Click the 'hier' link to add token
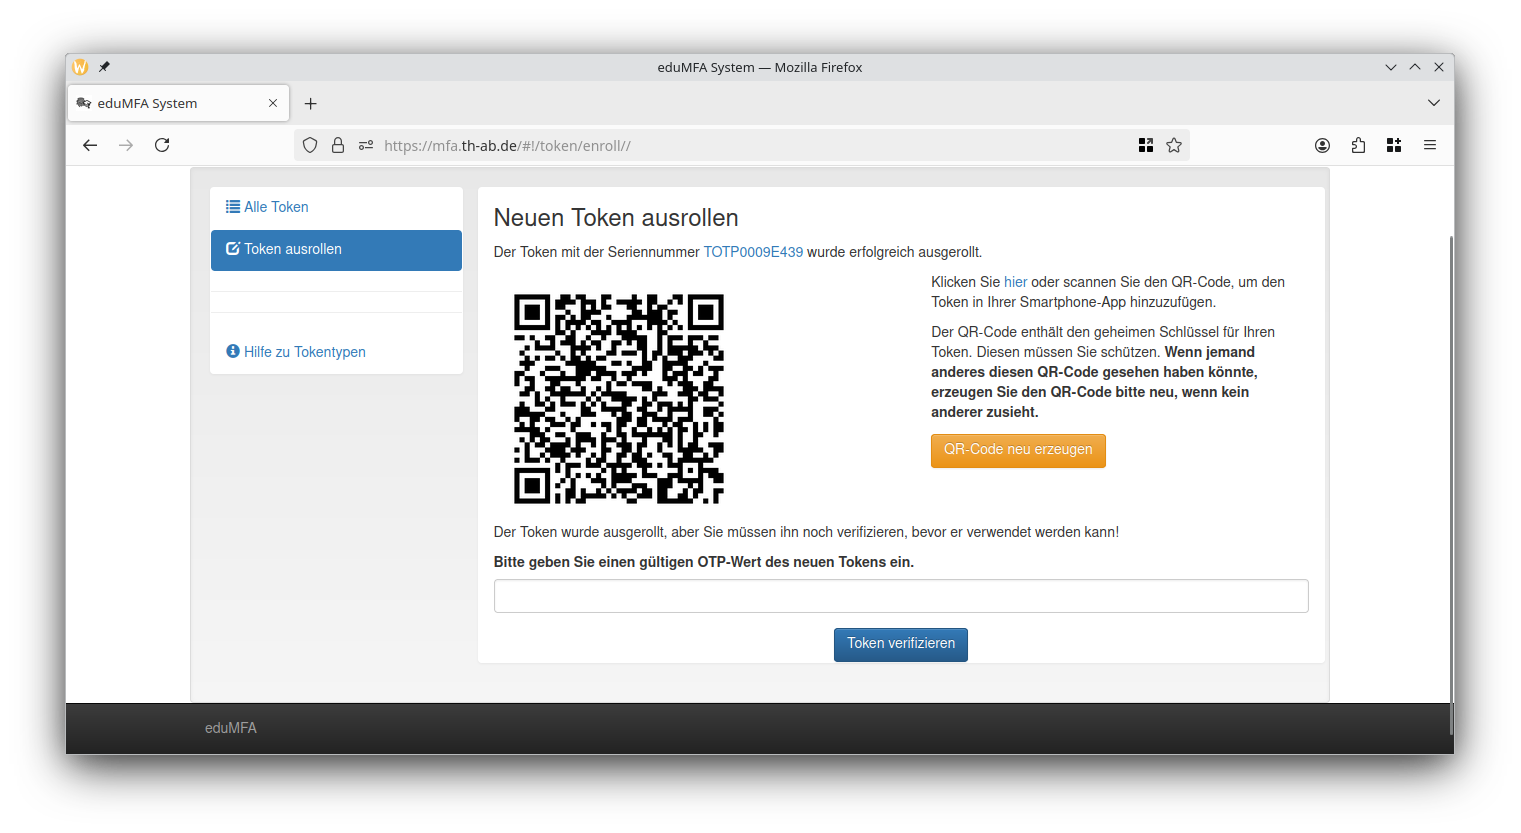1521x833 pixels. coord(1015,282)
